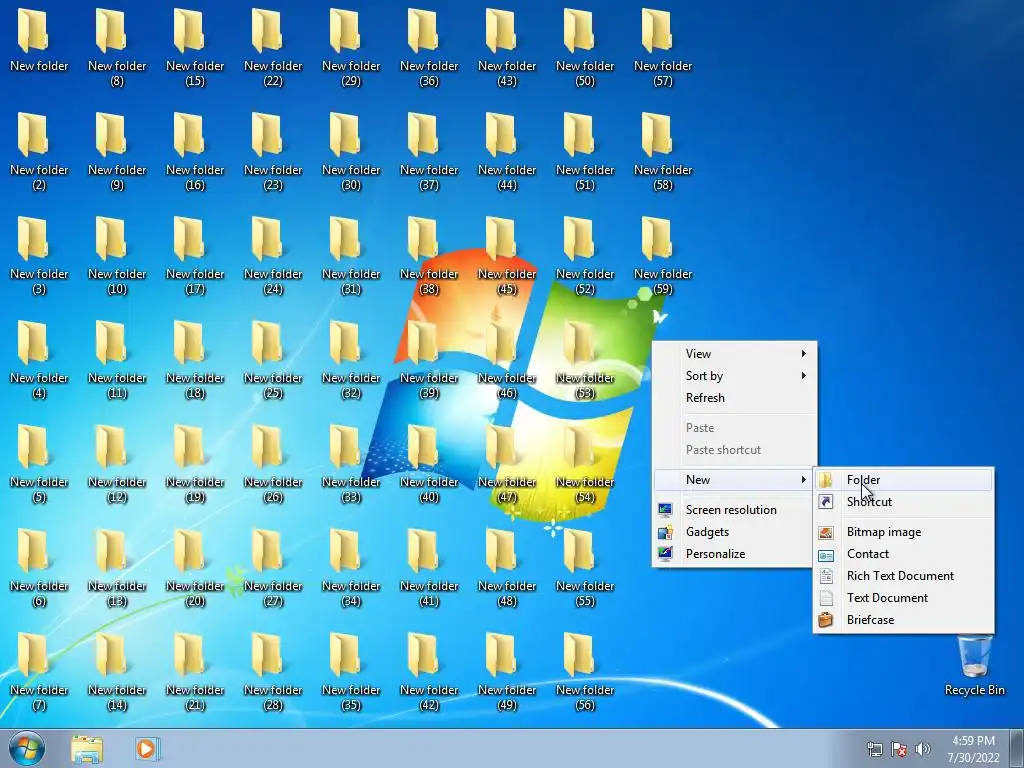The width and height of the screenshot is (1024, 768).
Task: Expand the Sort by submenu
Action: pos(735,376)
